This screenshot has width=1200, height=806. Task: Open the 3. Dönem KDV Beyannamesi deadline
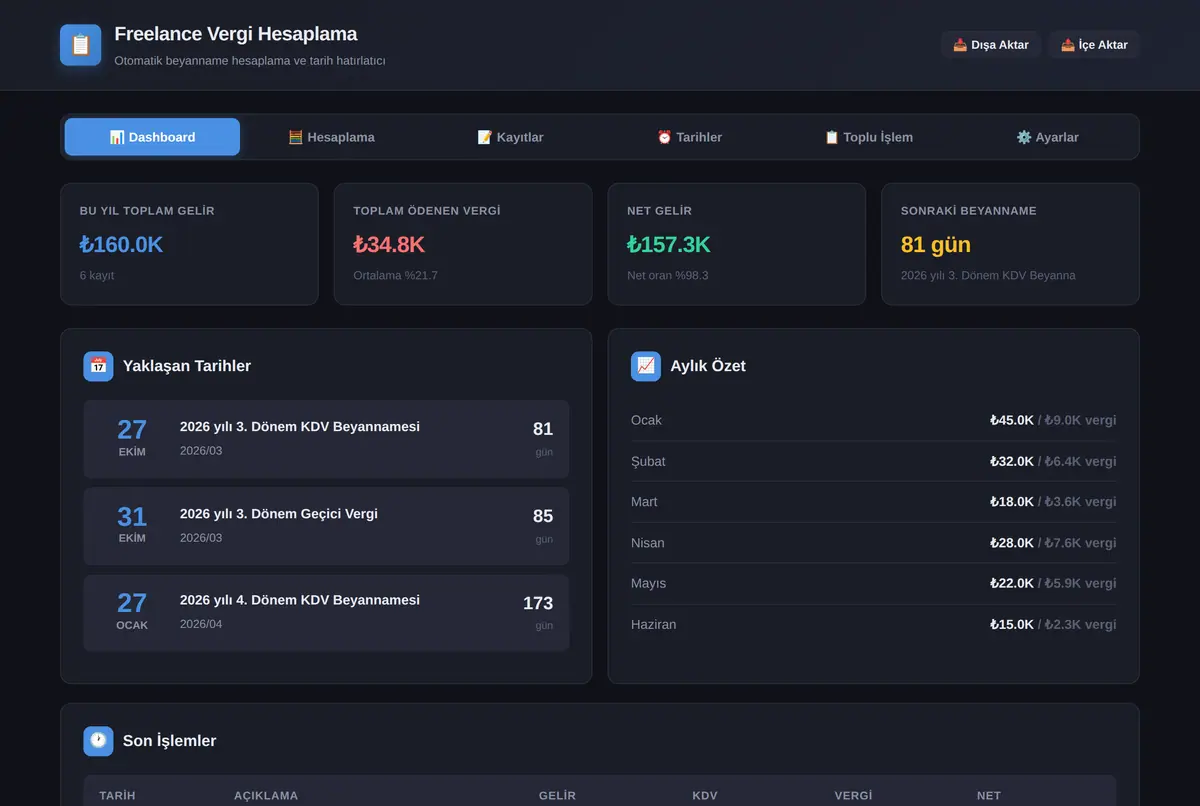(326, 438)
